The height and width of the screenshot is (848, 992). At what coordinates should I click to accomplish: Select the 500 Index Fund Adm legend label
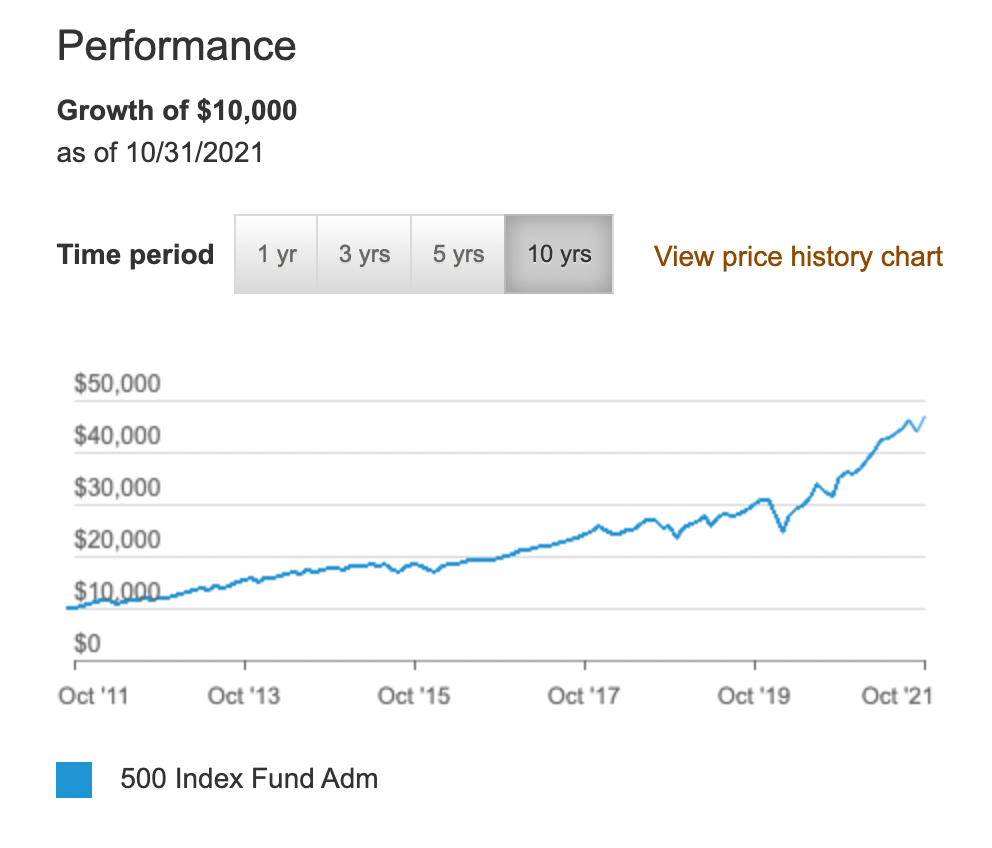(249, 778)
